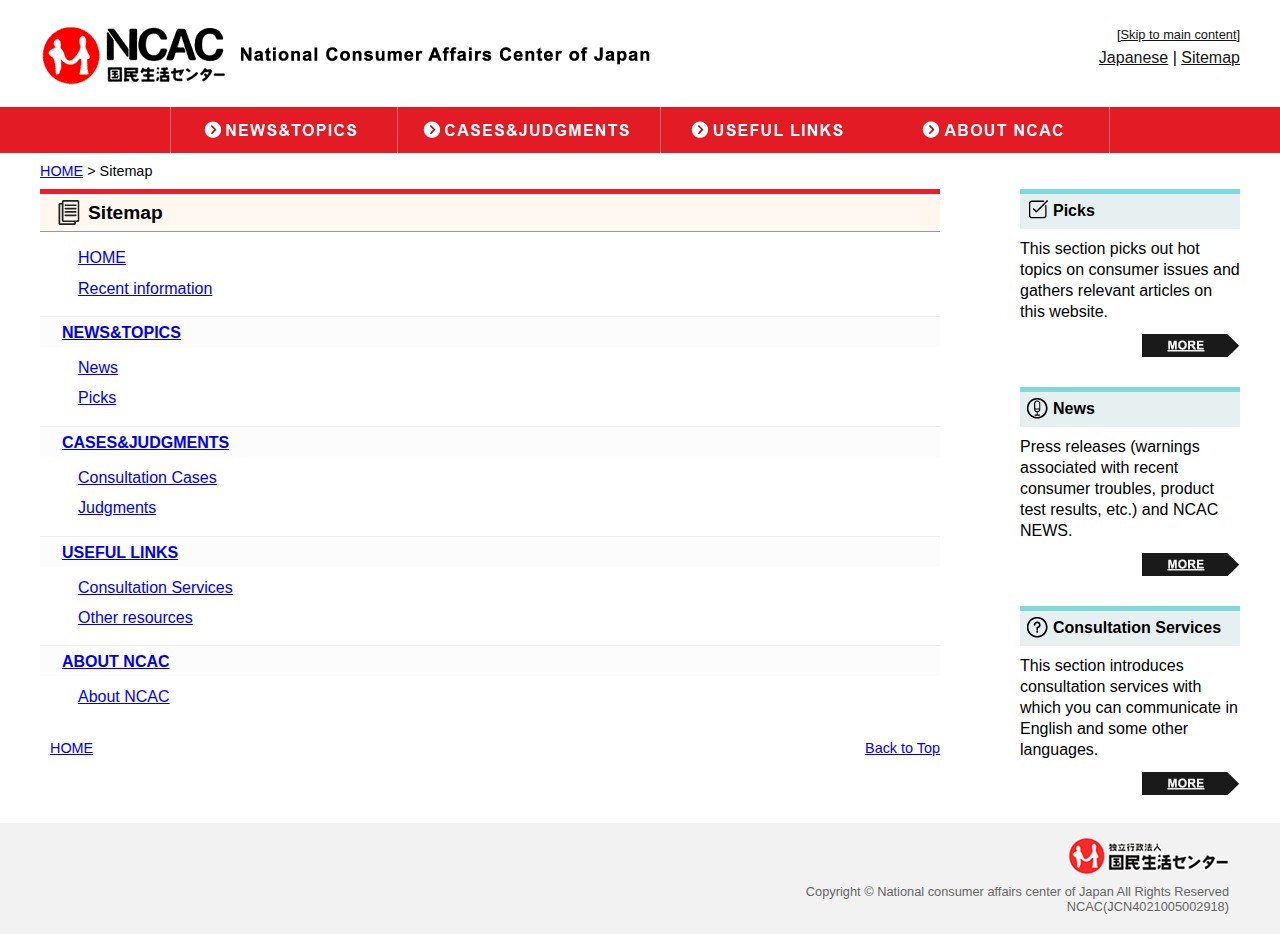This screenshot has width=1280, height=934.
Task: Click the "Consultation Services" sidebar panel heading
Action: point(1137,627)
